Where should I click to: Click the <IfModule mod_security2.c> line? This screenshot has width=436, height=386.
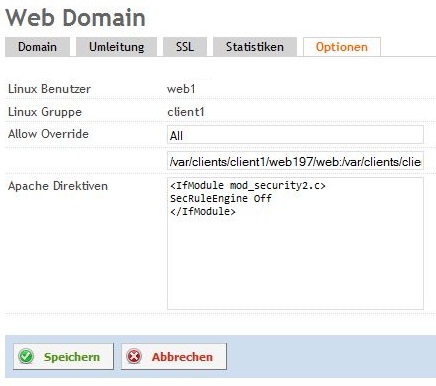248,185
